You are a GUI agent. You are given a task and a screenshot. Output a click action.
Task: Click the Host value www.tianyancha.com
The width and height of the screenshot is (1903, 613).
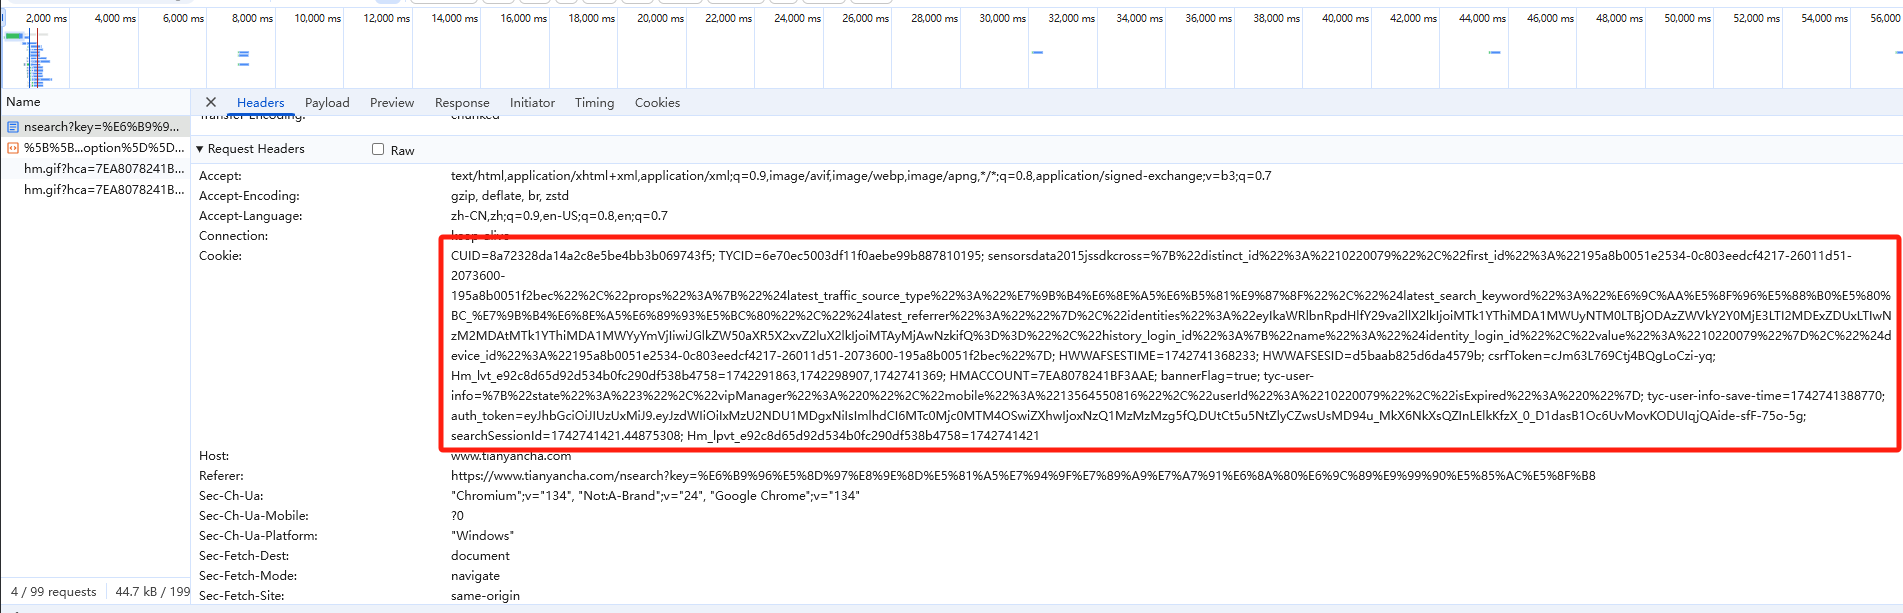[x=511, y=456]
